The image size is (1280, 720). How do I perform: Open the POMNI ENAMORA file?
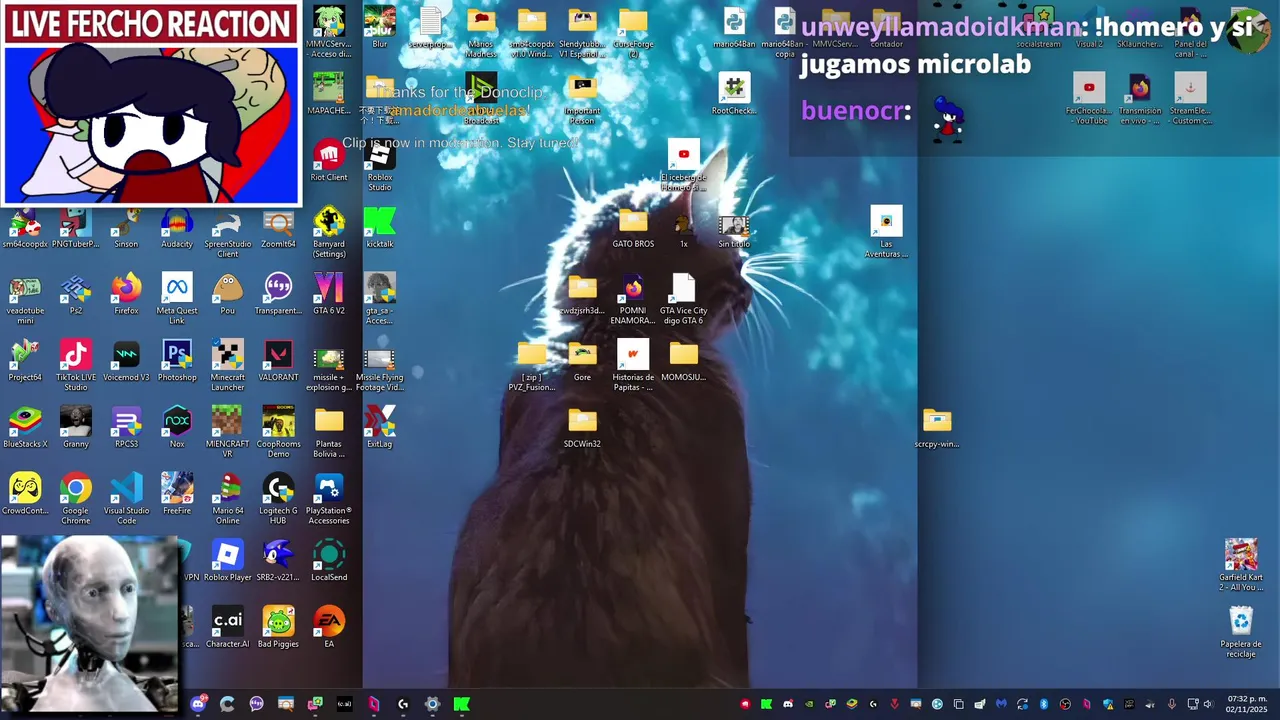633,299
